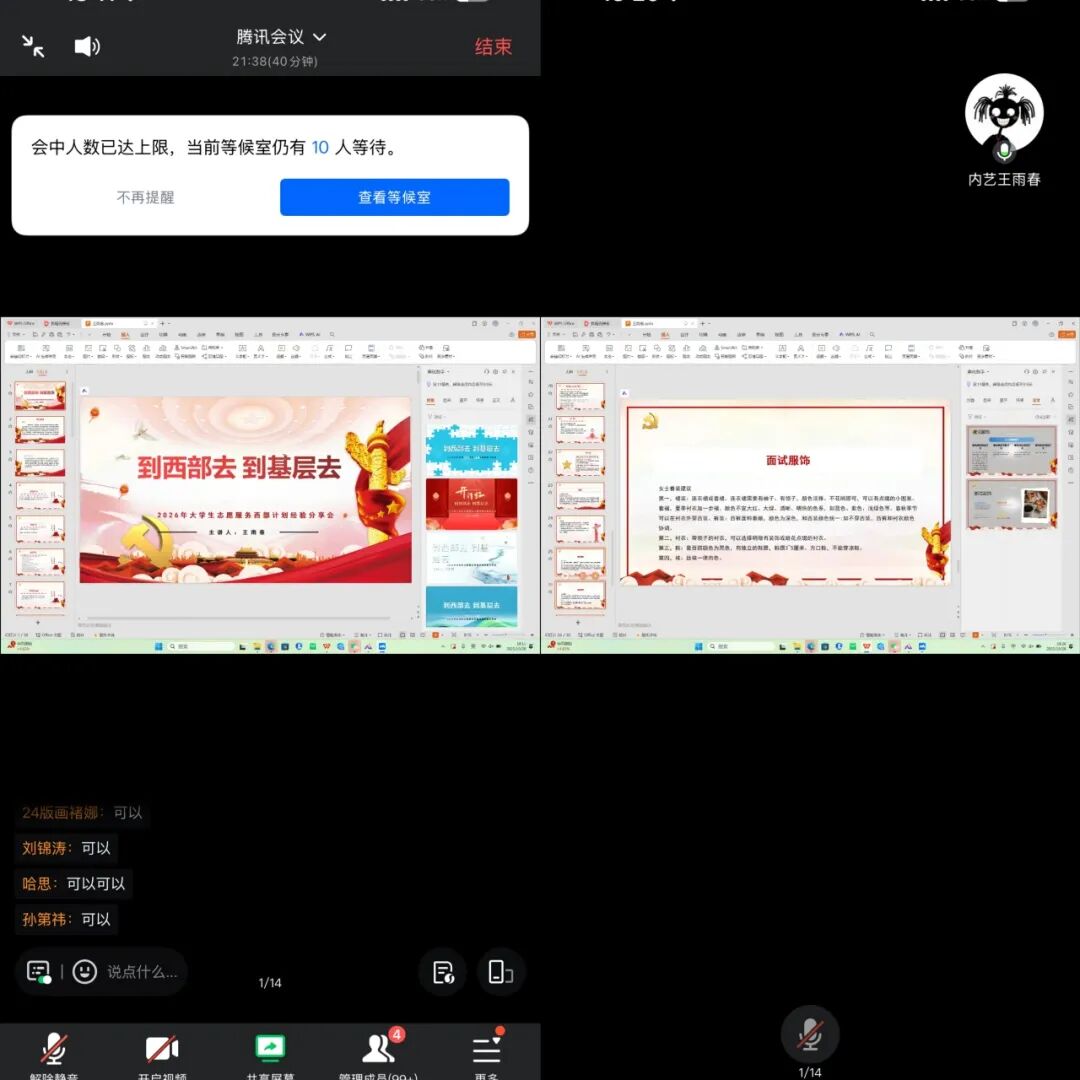Viewport: 1080px width, 1080px height.
Task: Tap the muted microphone icon on right screen
Action: point(810,1034)
